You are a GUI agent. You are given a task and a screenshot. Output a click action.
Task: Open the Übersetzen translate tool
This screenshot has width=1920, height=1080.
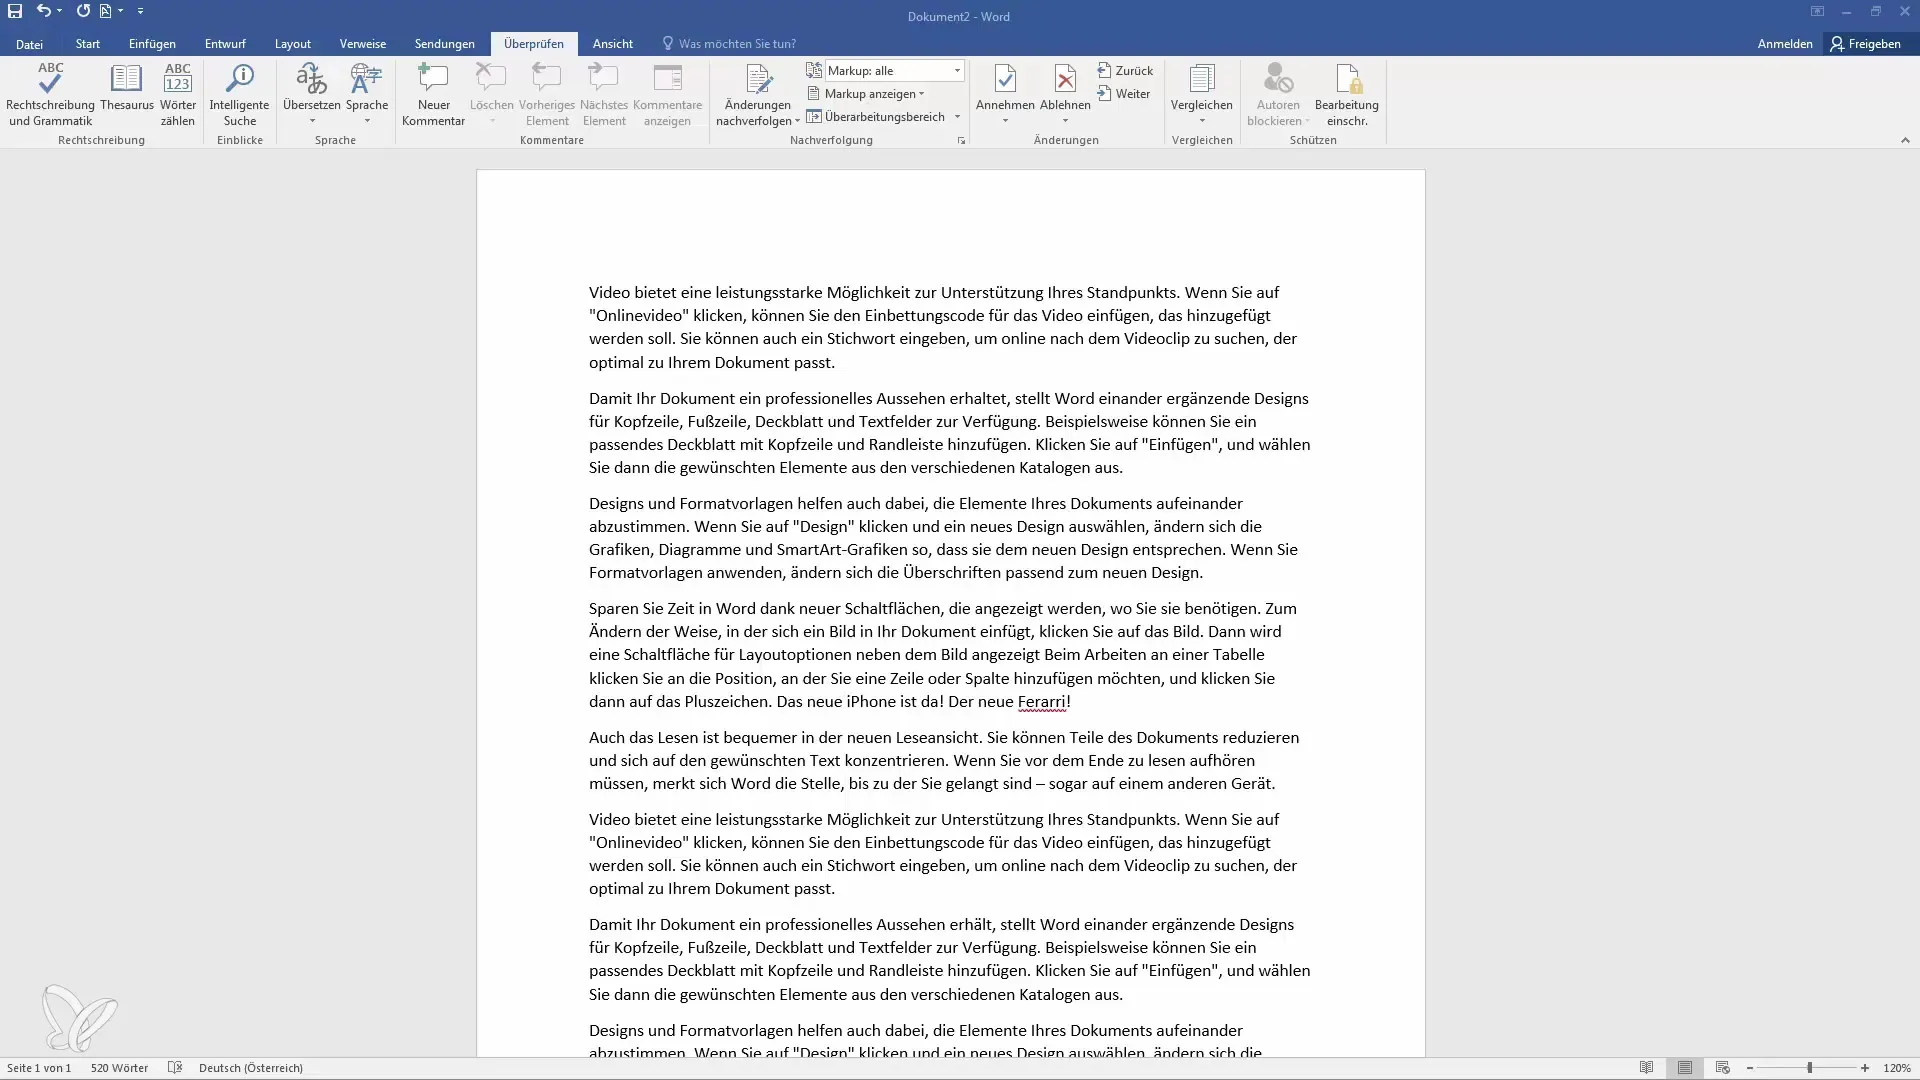pyautogui.click(x=311, y=95)
